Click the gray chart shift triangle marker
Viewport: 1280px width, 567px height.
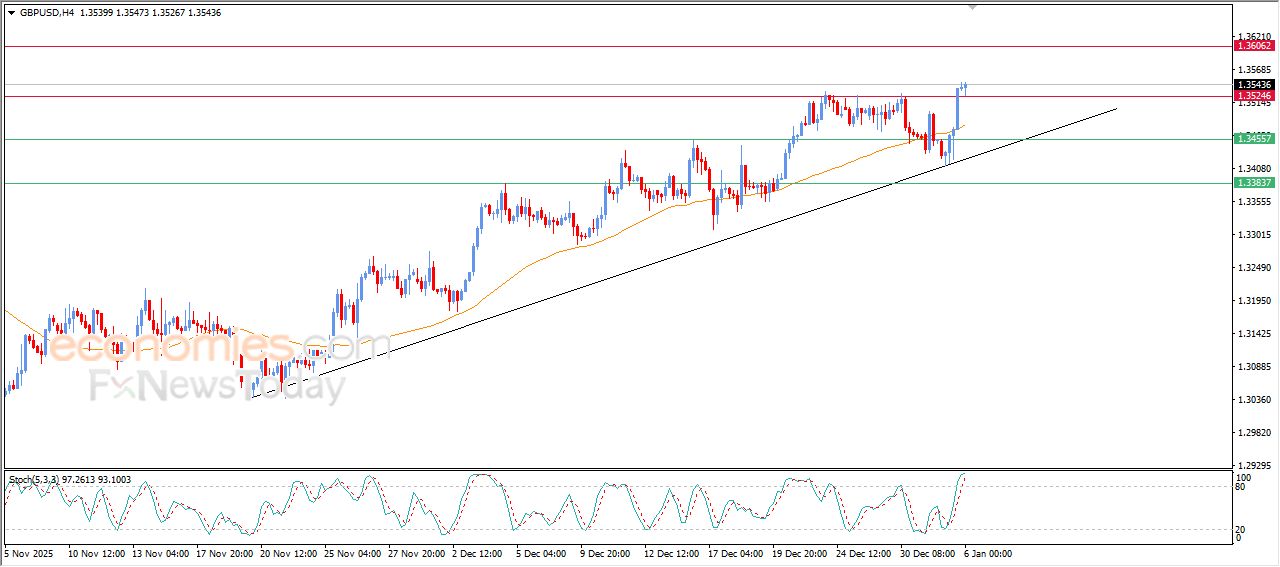pos(972,7)
